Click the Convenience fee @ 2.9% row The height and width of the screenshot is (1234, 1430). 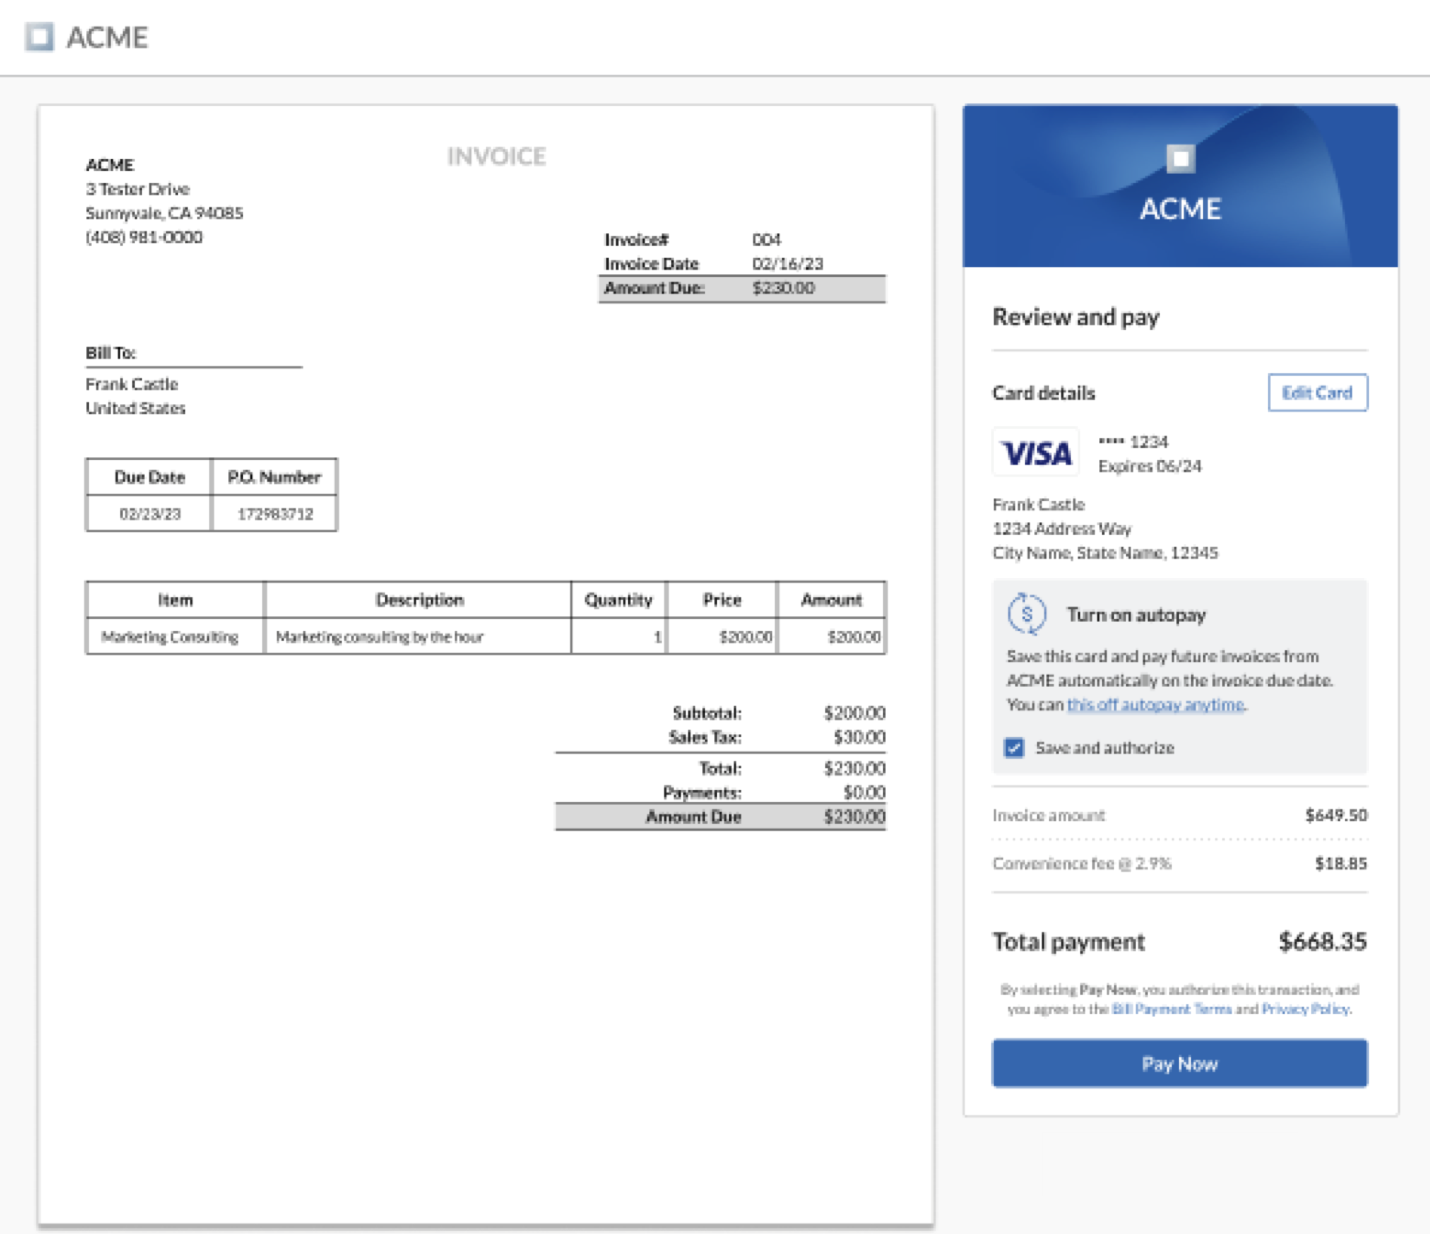[x=1180, y=862]
